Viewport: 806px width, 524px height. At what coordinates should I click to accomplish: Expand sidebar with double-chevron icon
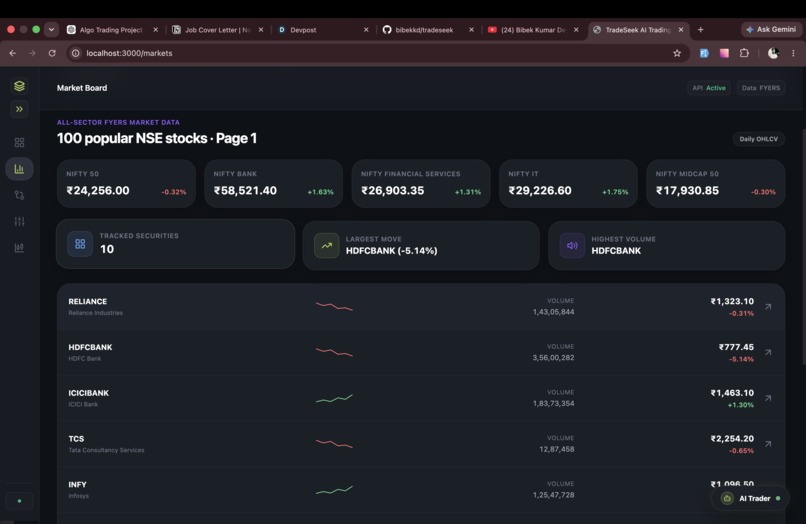pos(19,109)
